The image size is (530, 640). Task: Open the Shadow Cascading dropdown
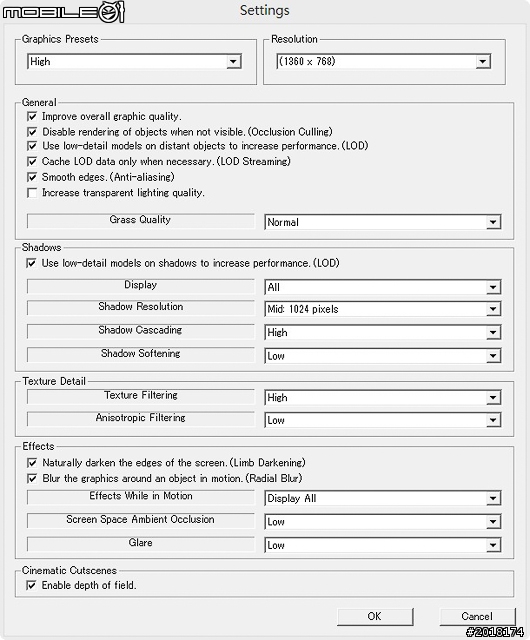[x=383, y=332]
